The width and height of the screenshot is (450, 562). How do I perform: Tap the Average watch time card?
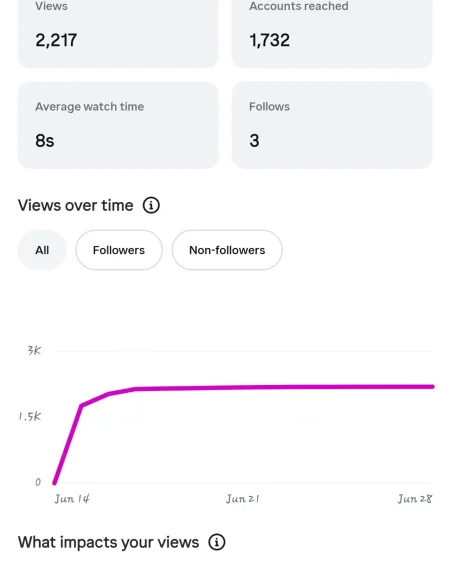pos(118,125)
